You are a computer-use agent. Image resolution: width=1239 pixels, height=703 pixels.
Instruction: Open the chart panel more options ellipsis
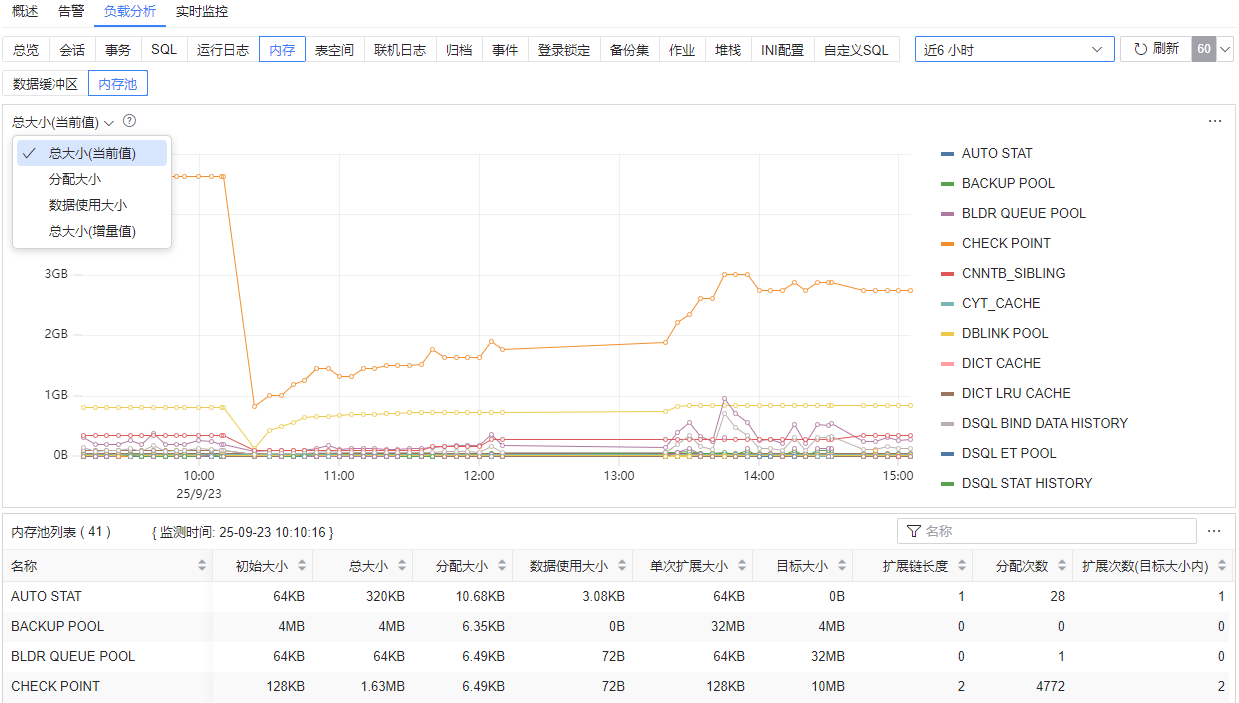[1214, 121]
